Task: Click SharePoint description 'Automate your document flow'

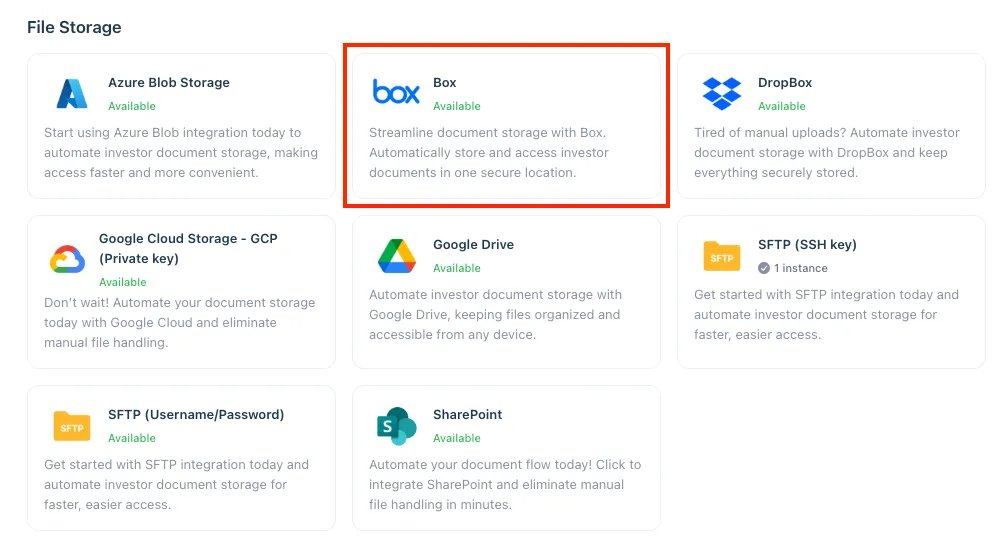Action: click(x=505, y=484)
